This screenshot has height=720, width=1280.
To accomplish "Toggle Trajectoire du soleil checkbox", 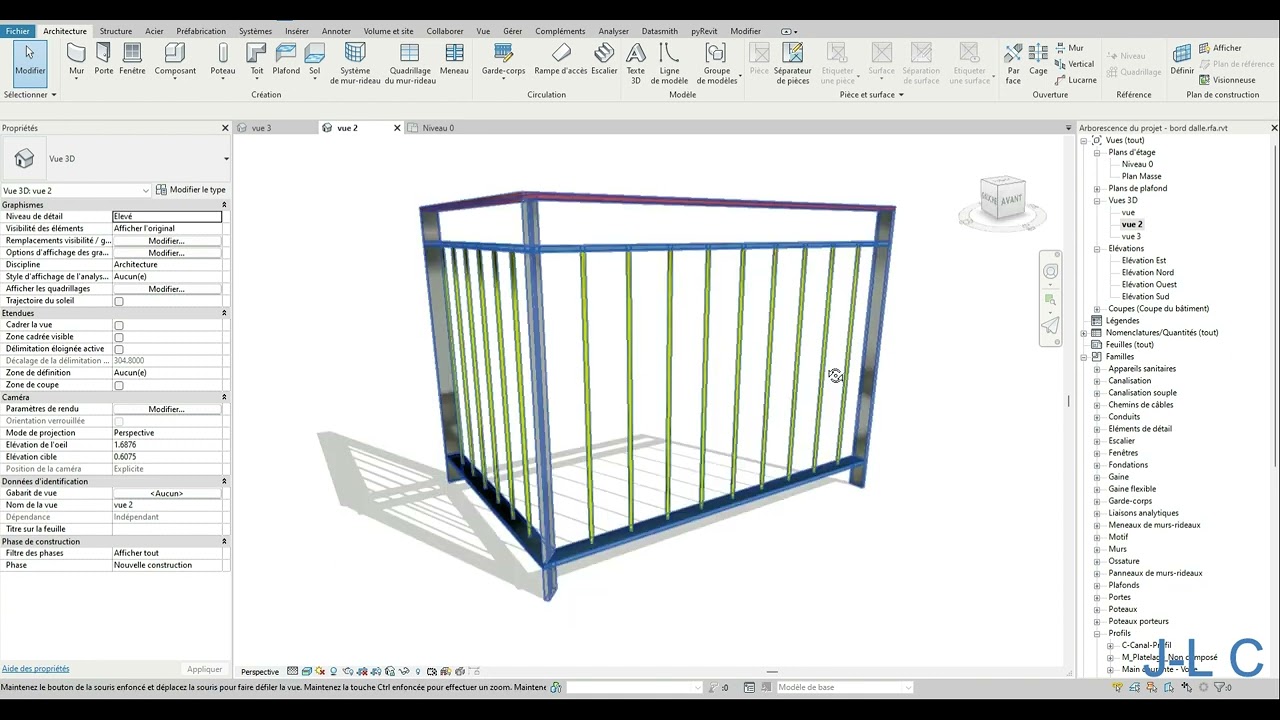I will coord(119,301).
